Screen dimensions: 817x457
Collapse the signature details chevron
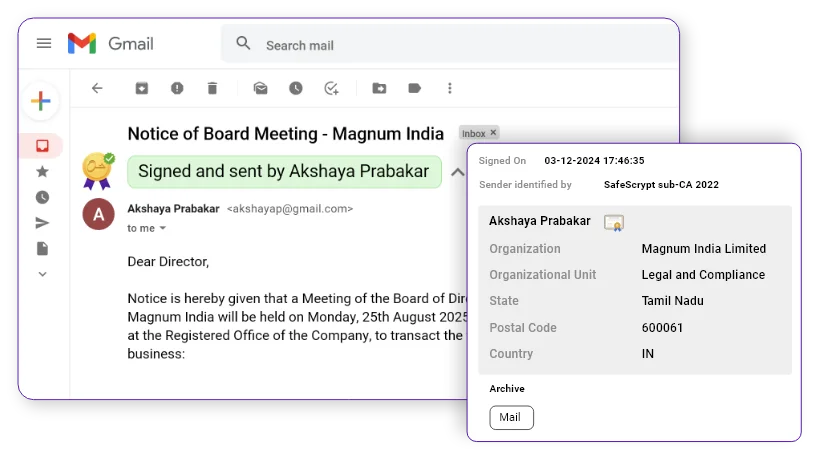[456, 172]
